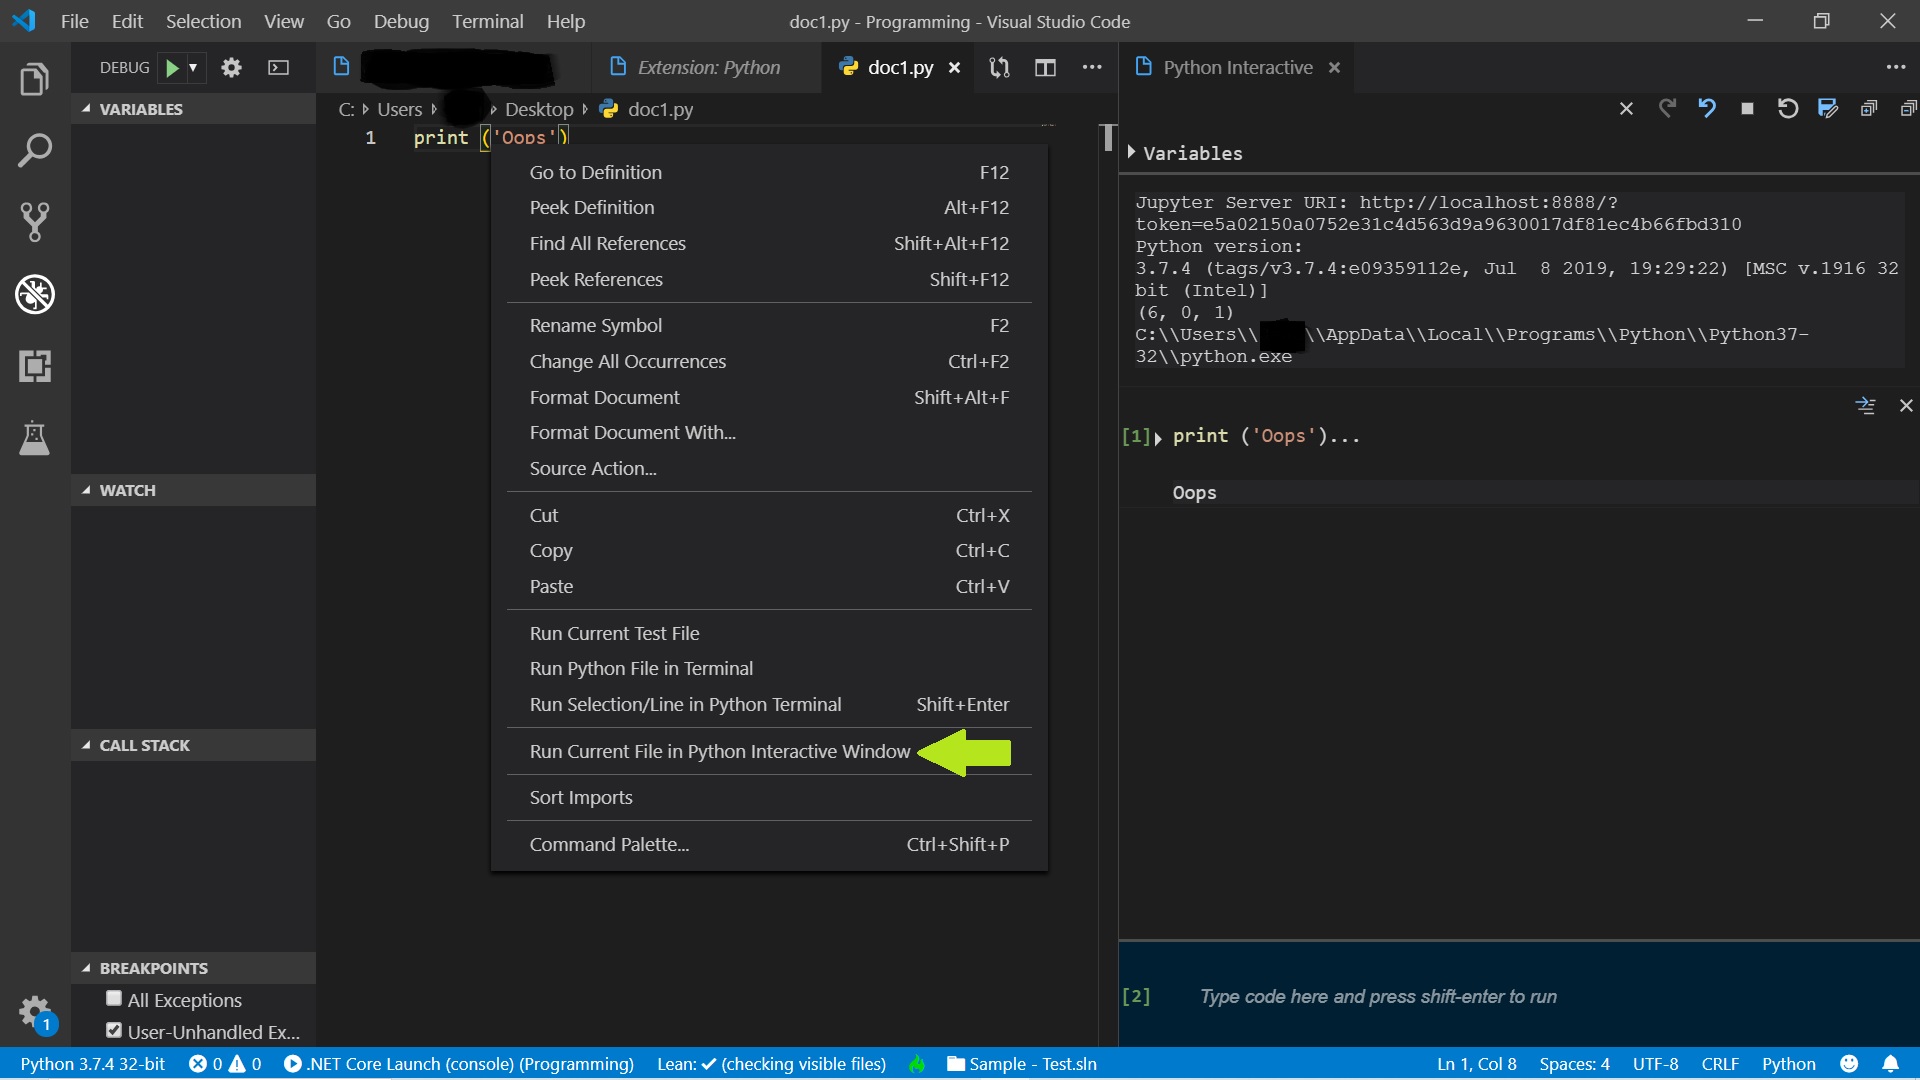The image size is (1920, 1080).
Task: Open the Debug view in the activity bar
Action: (35, 294)
